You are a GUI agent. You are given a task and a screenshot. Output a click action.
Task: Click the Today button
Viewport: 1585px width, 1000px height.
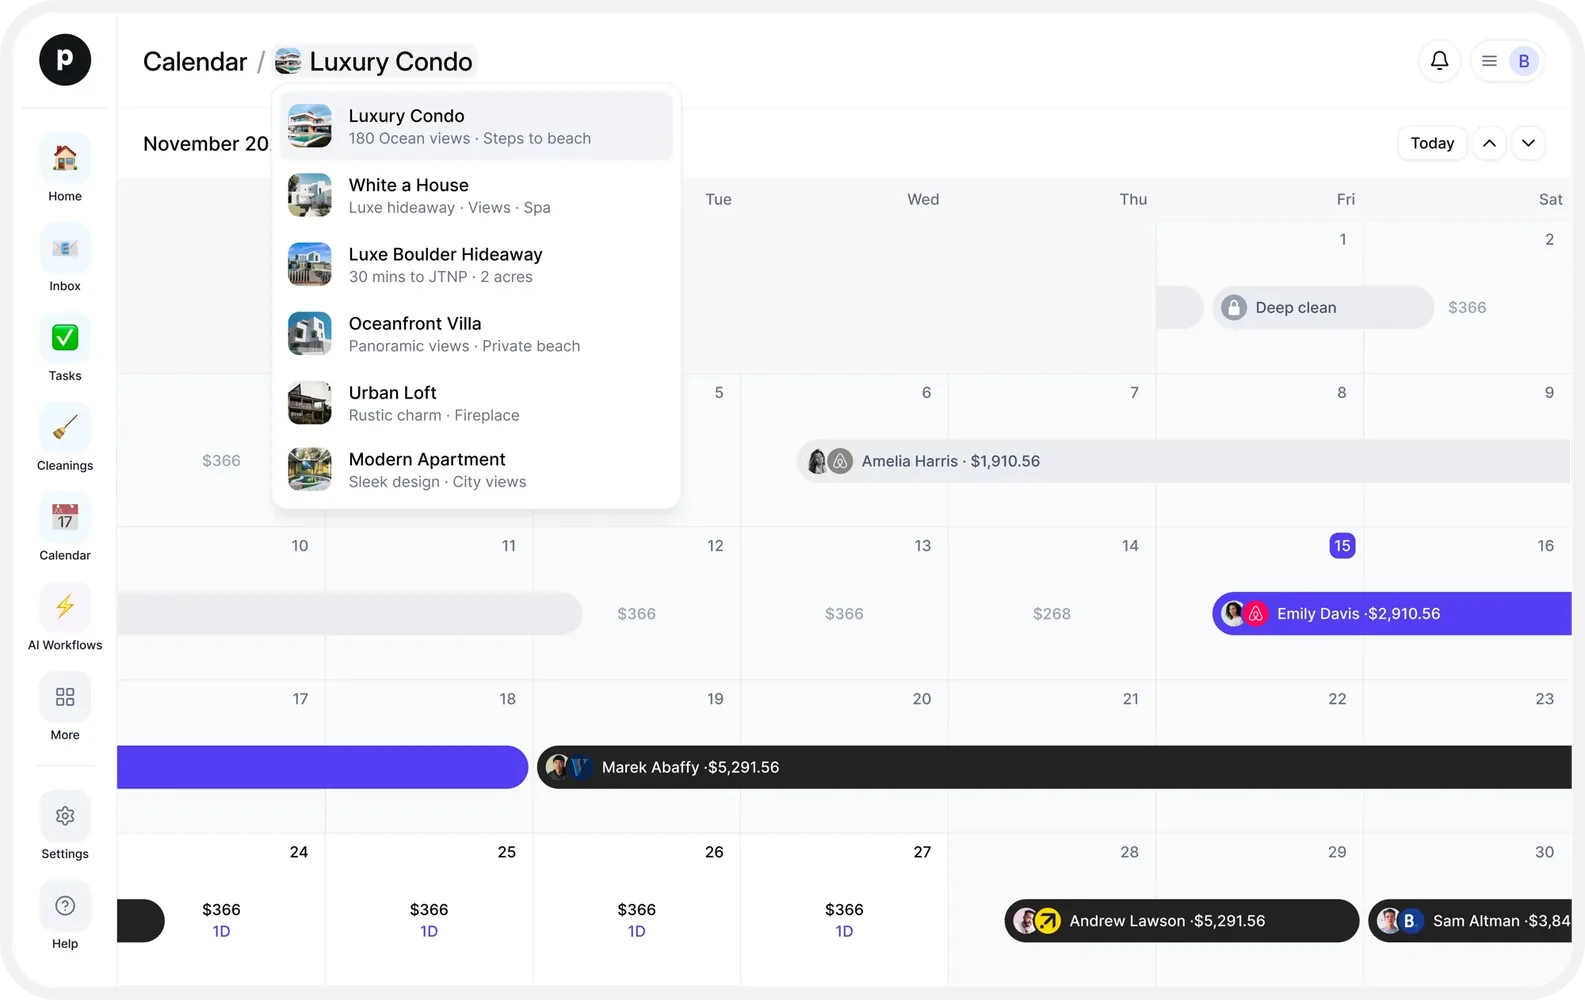tap(1432, 143)
